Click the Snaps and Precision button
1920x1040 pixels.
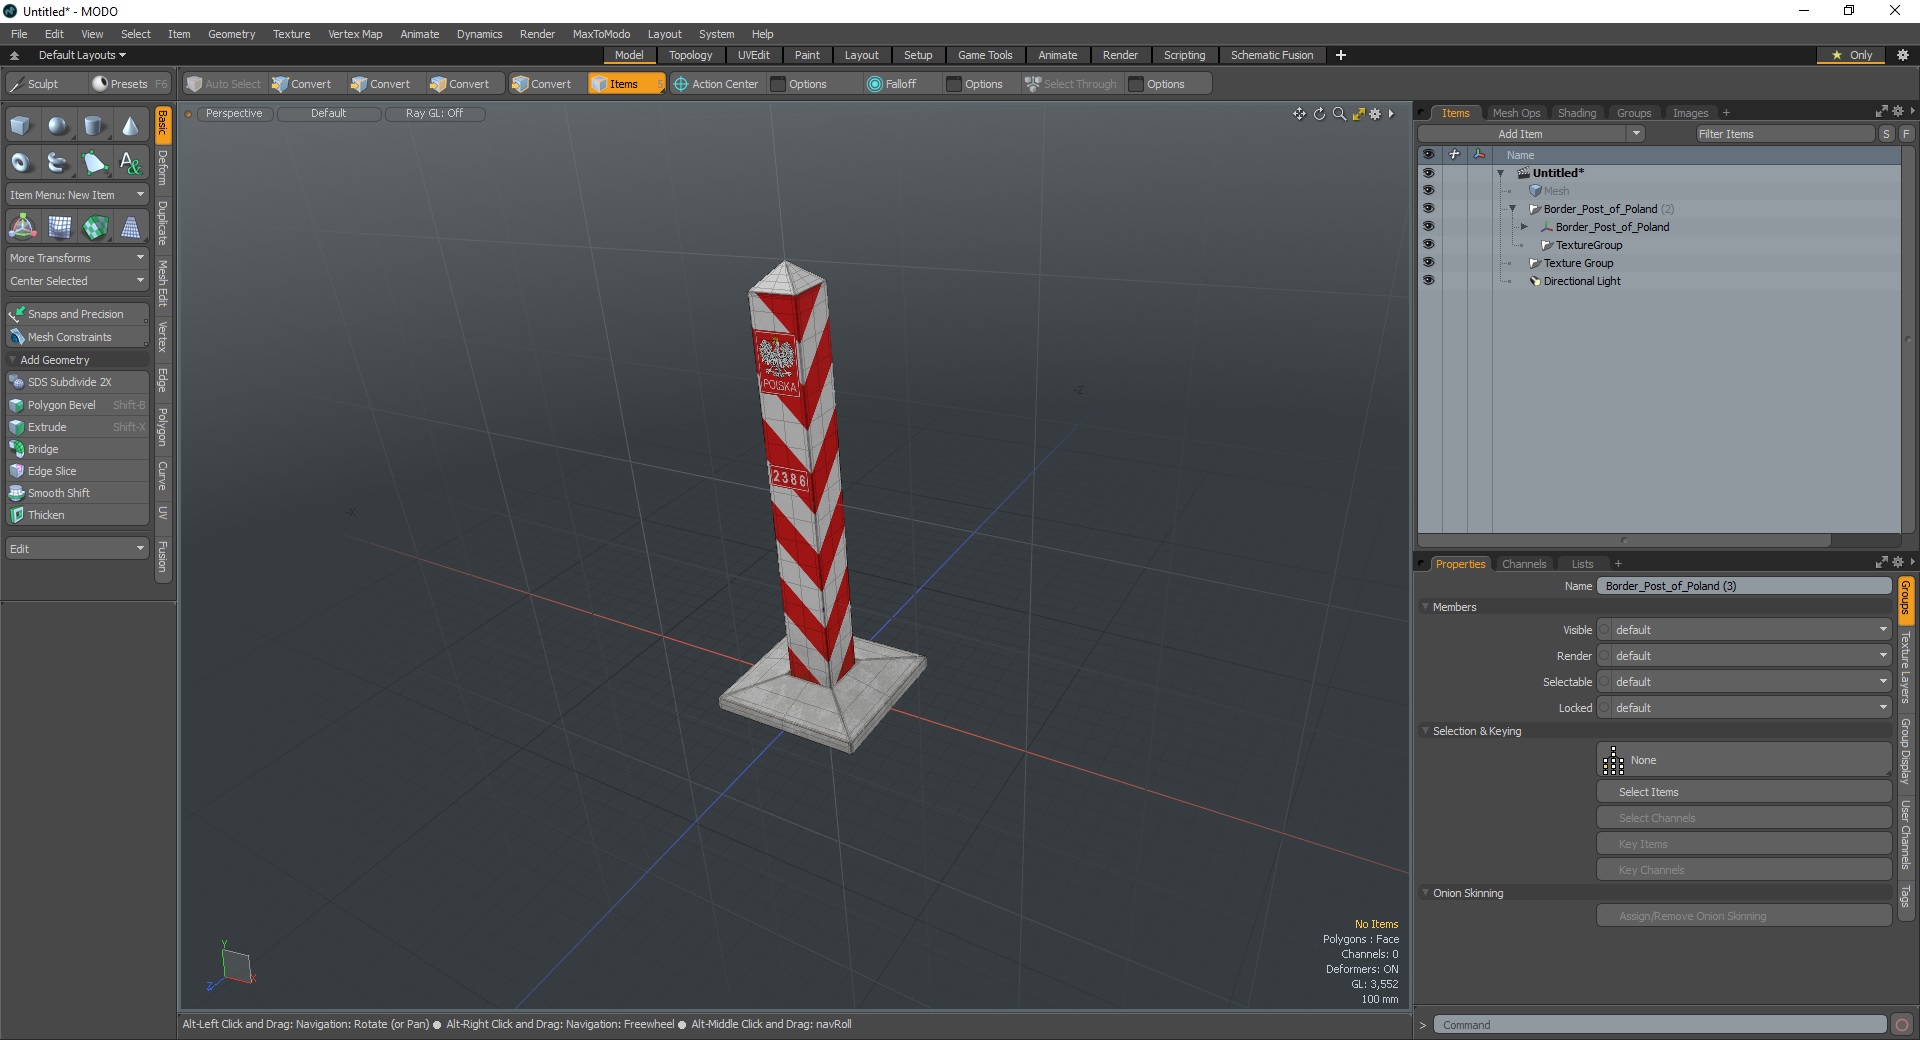(x=77, y=314)
